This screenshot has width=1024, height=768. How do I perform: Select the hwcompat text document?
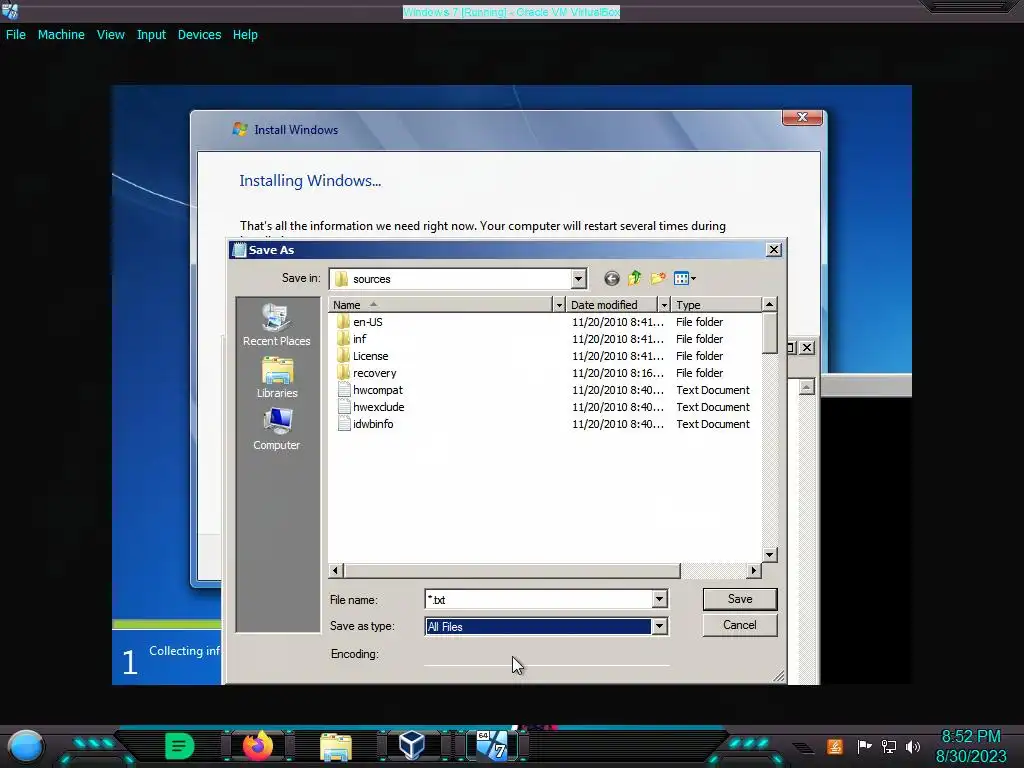pyautogui.click(x=377, y=390)
